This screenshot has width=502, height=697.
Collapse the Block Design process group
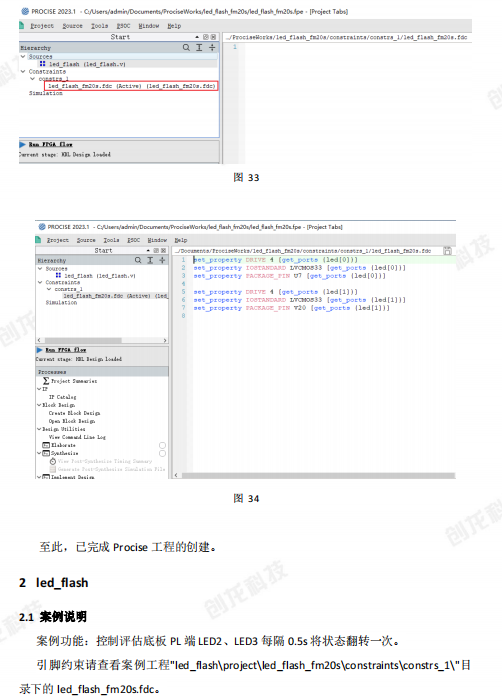[x=39, y=405]
